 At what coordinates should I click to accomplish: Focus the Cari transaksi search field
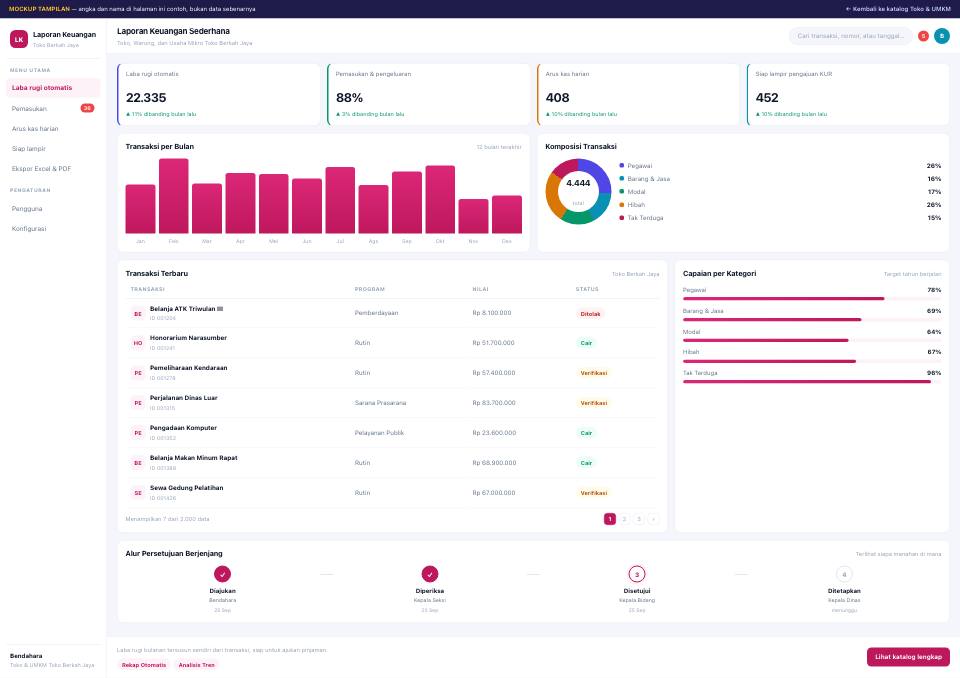850,36
